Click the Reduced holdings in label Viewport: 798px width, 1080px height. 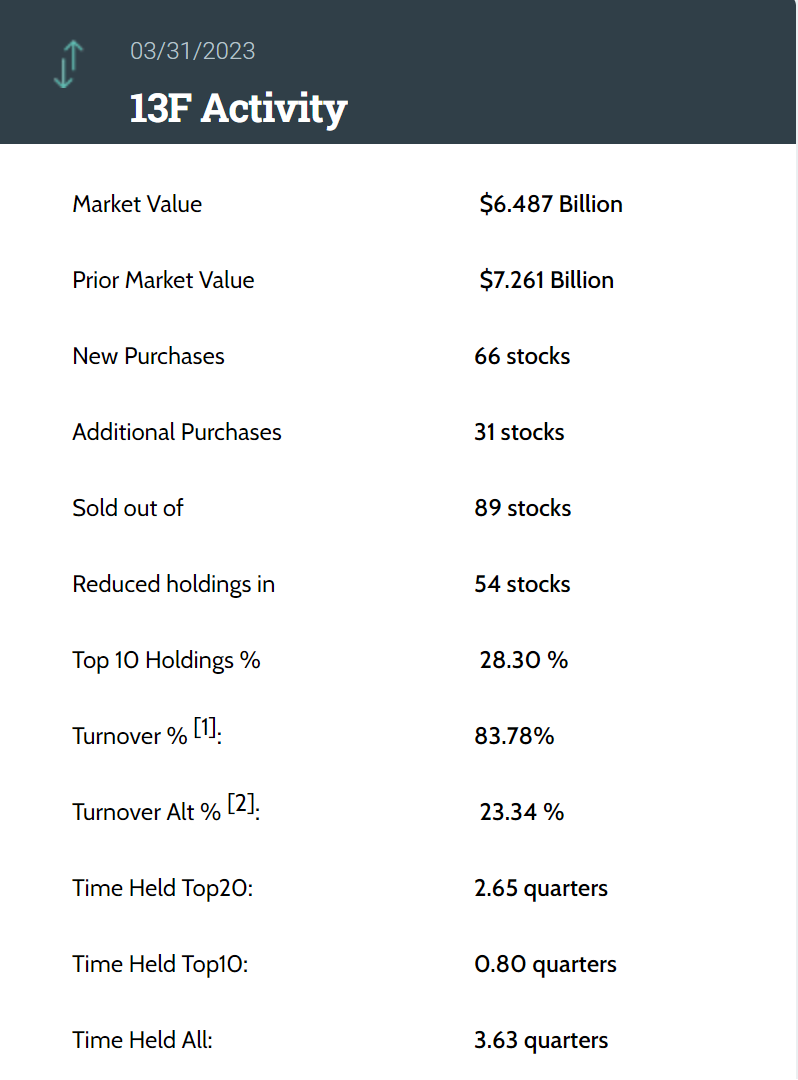(173, 584)
